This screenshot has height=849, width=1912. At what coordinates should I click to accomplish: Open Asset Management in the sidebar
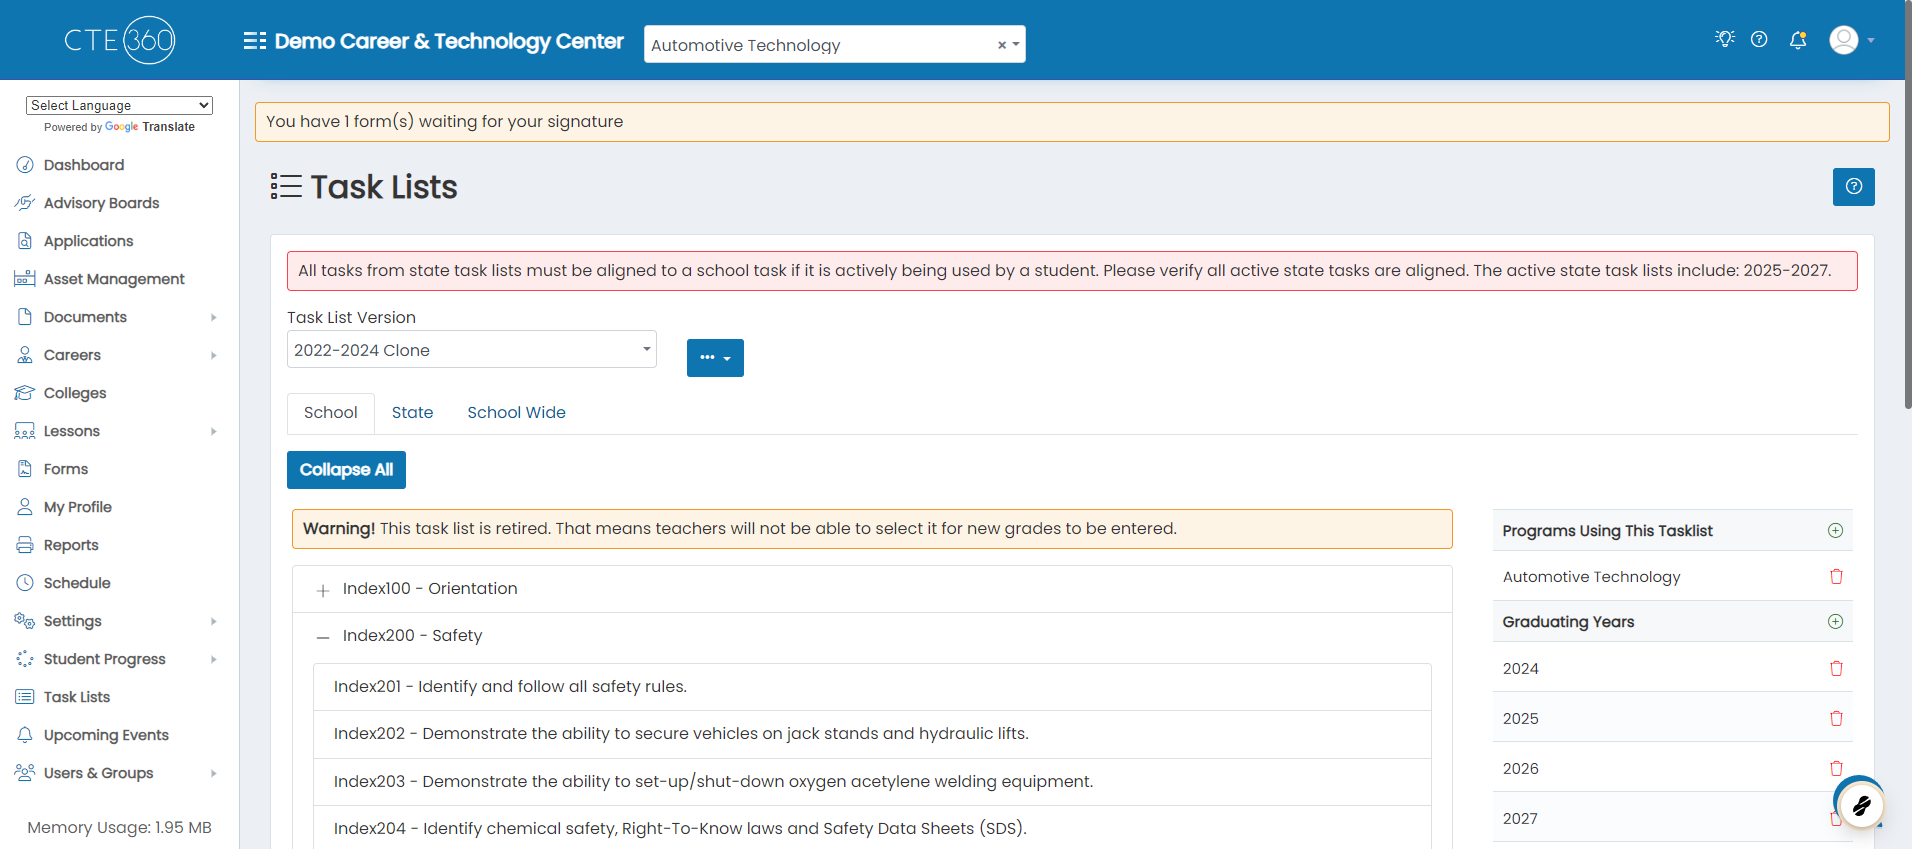tap(114, 279)
